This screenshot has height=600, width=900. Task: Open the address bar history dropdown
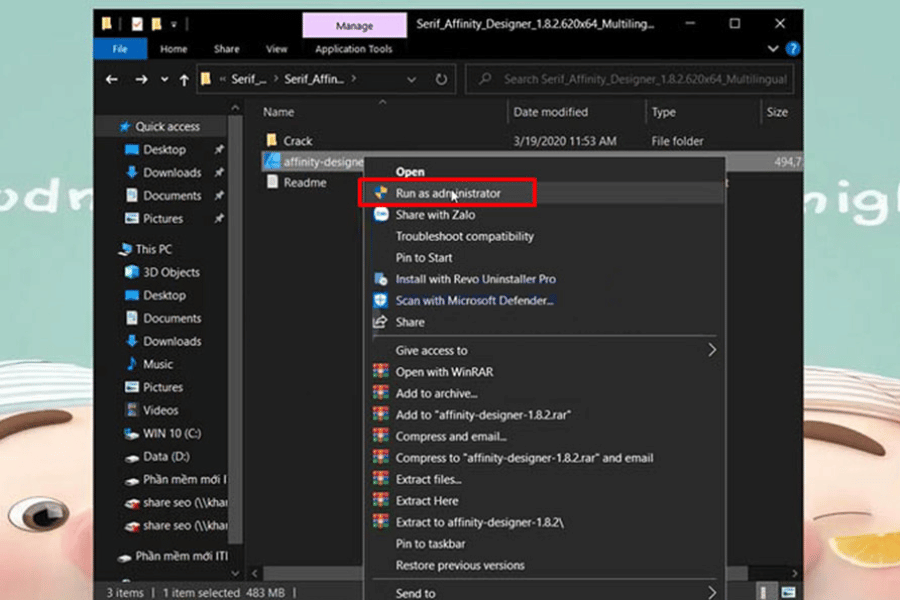click(412, 79)
